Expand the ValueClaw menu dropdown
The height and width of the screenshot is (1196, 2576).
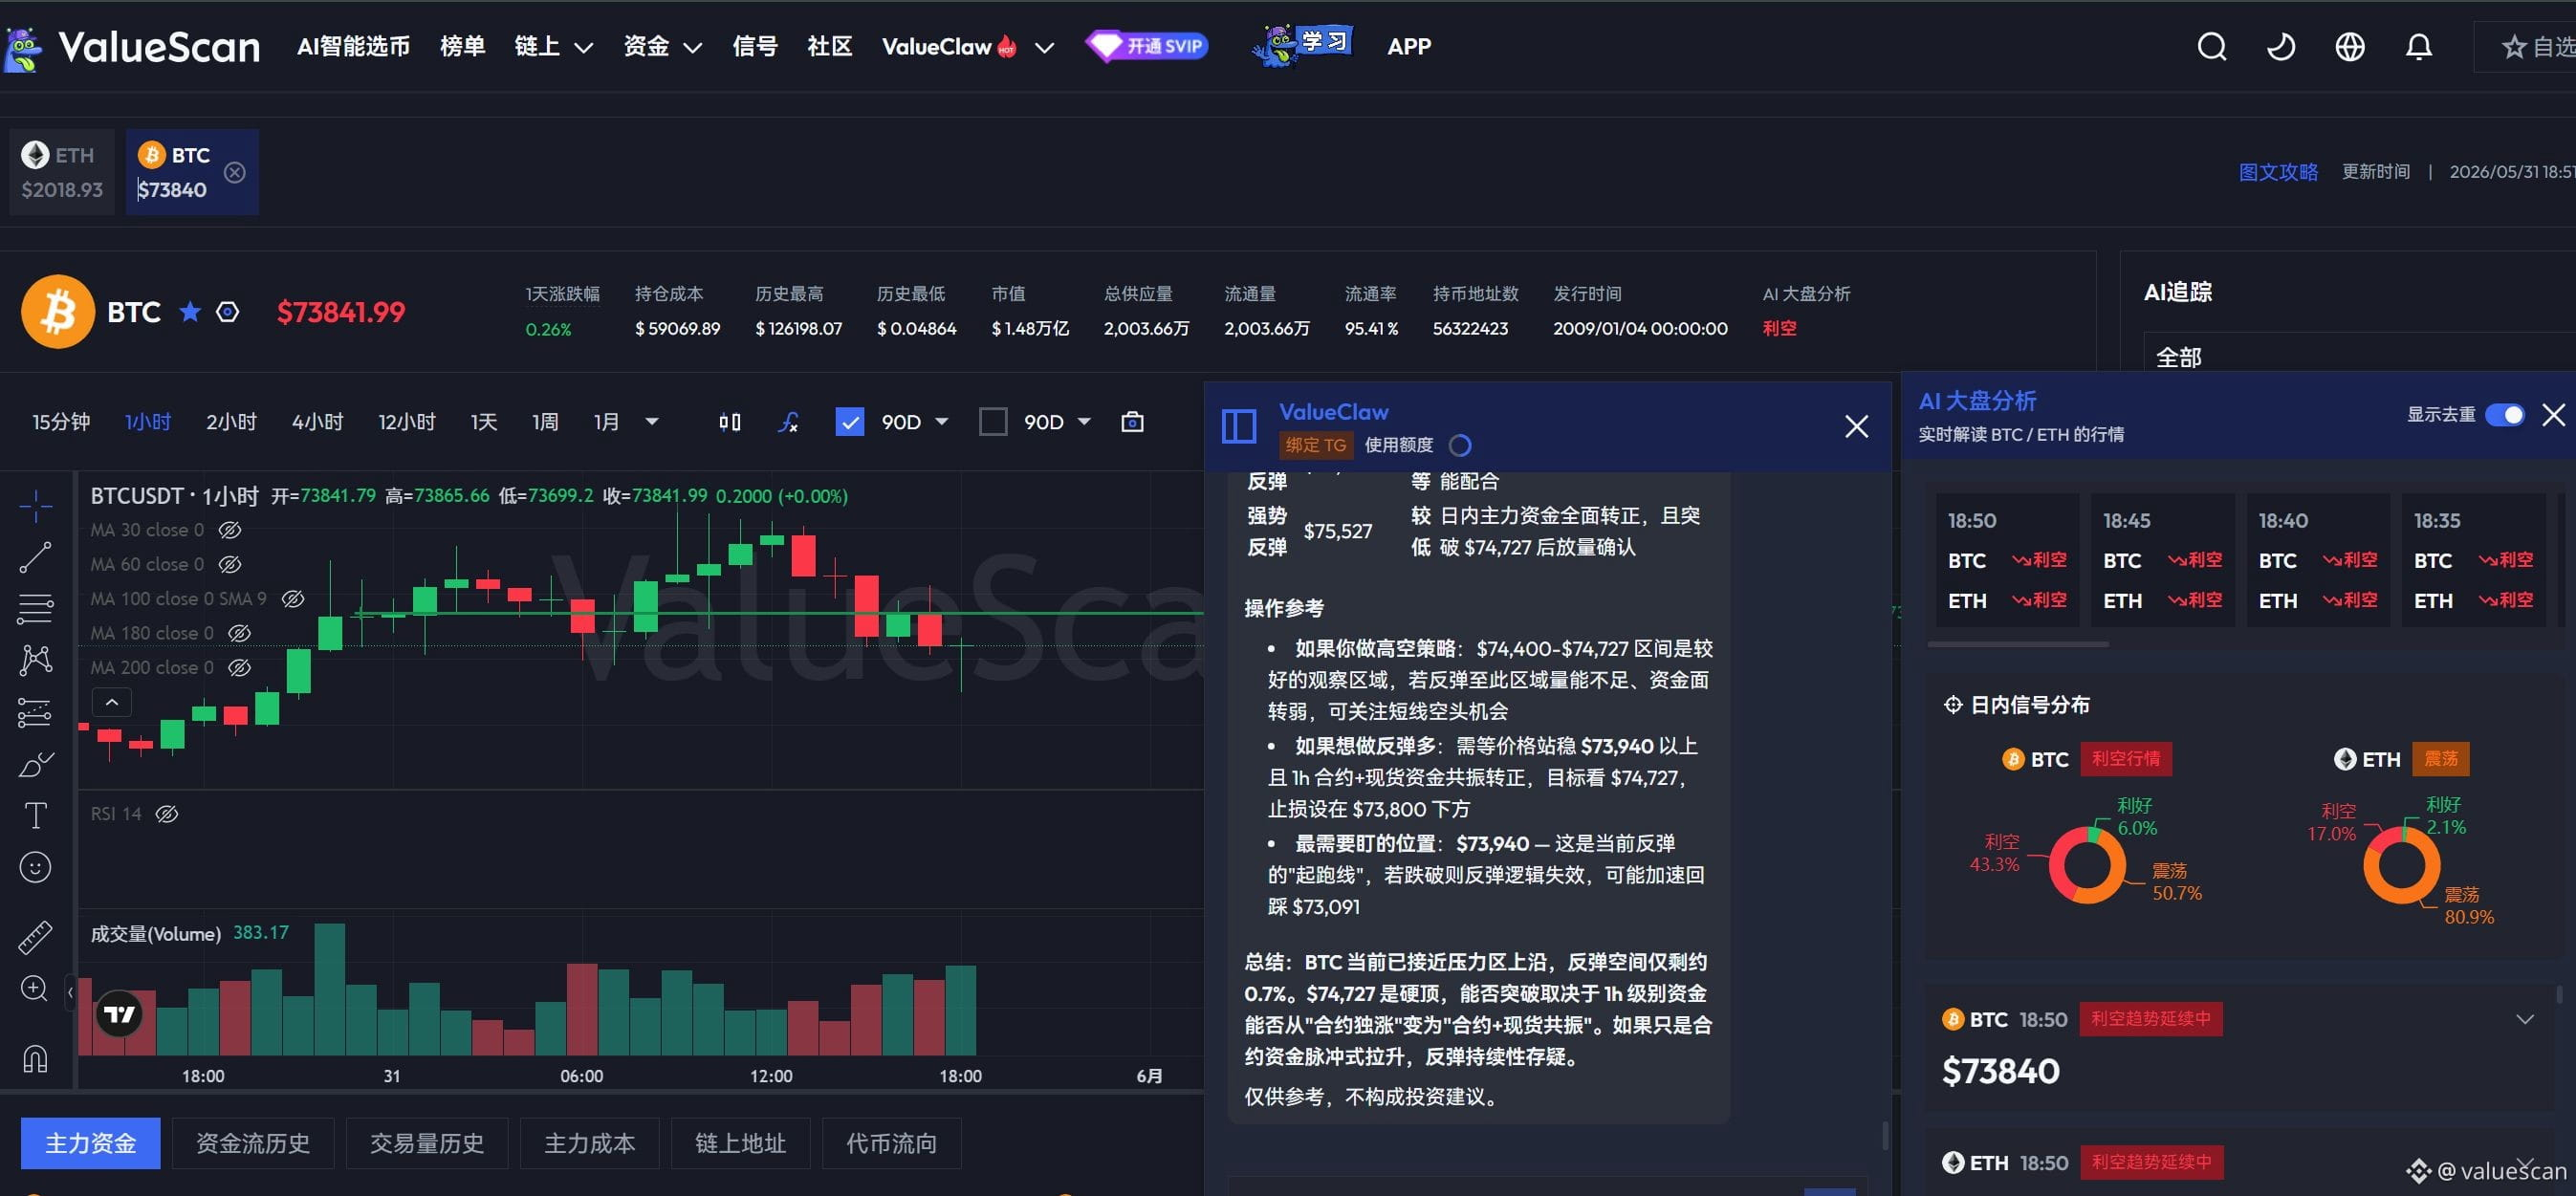coord(1044,48)
